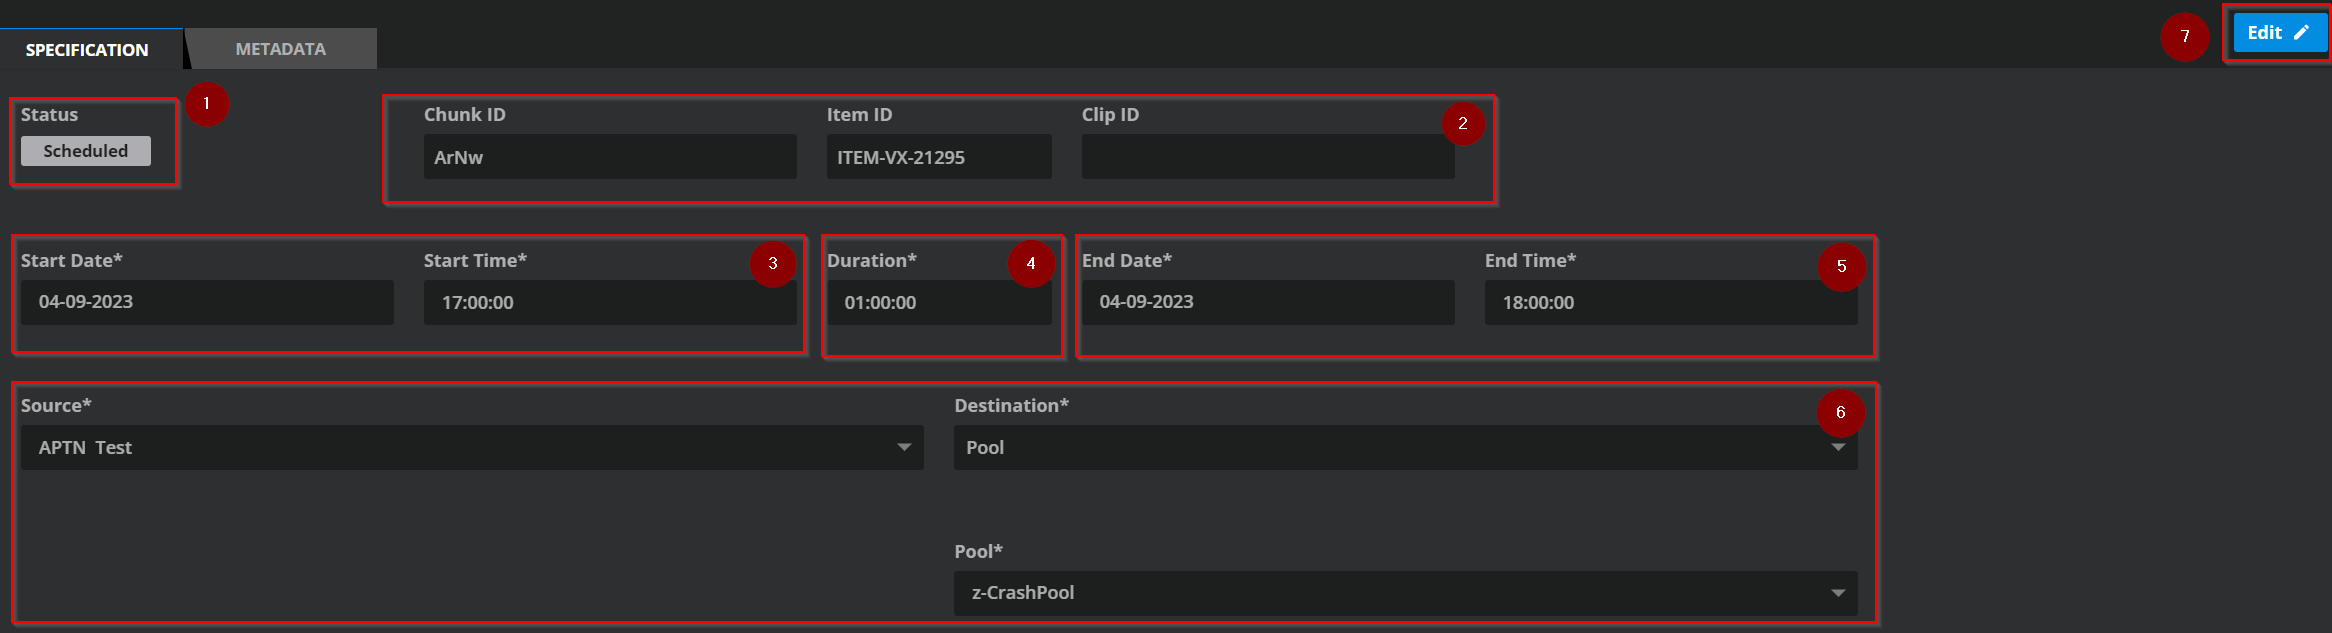Click red marker number 2 by Clip ID
Viewport: 2332px width, 633px height.
click(1462, 124)
